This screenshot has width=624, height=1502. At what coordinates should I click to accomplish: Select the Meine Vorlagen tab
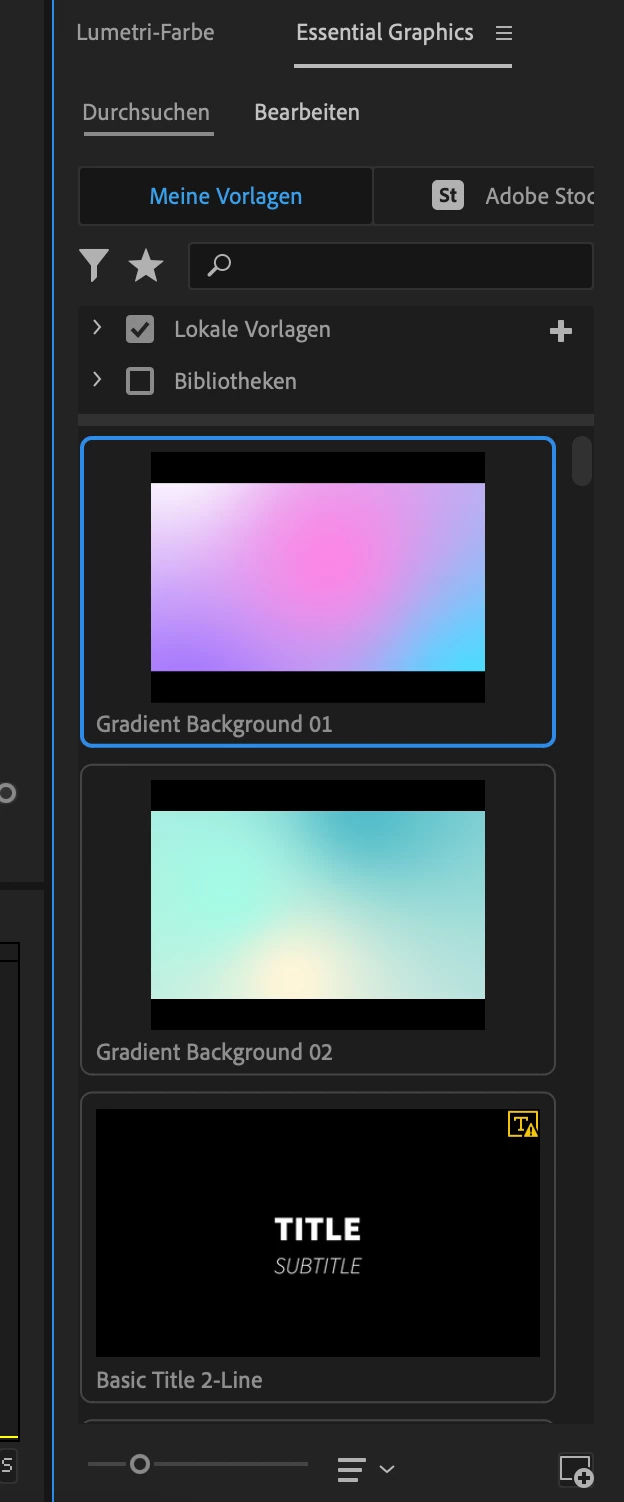pos(226,196)
